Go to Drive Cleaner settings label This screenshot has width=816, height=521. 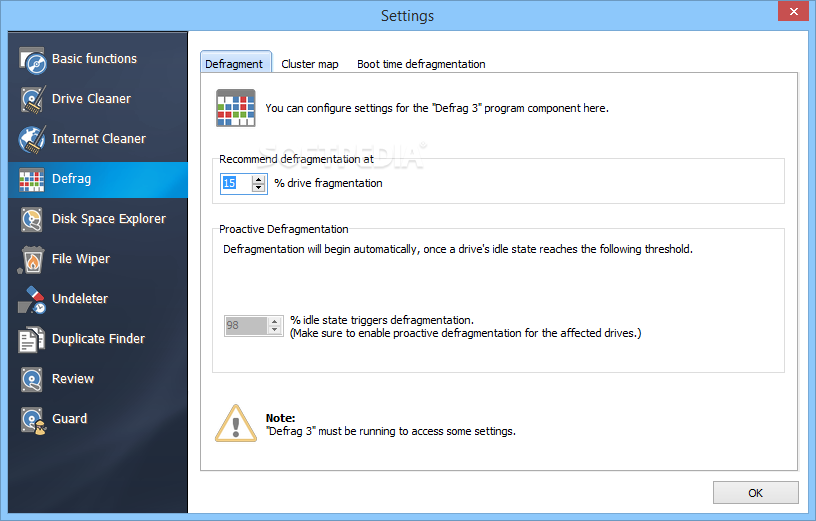91,99
